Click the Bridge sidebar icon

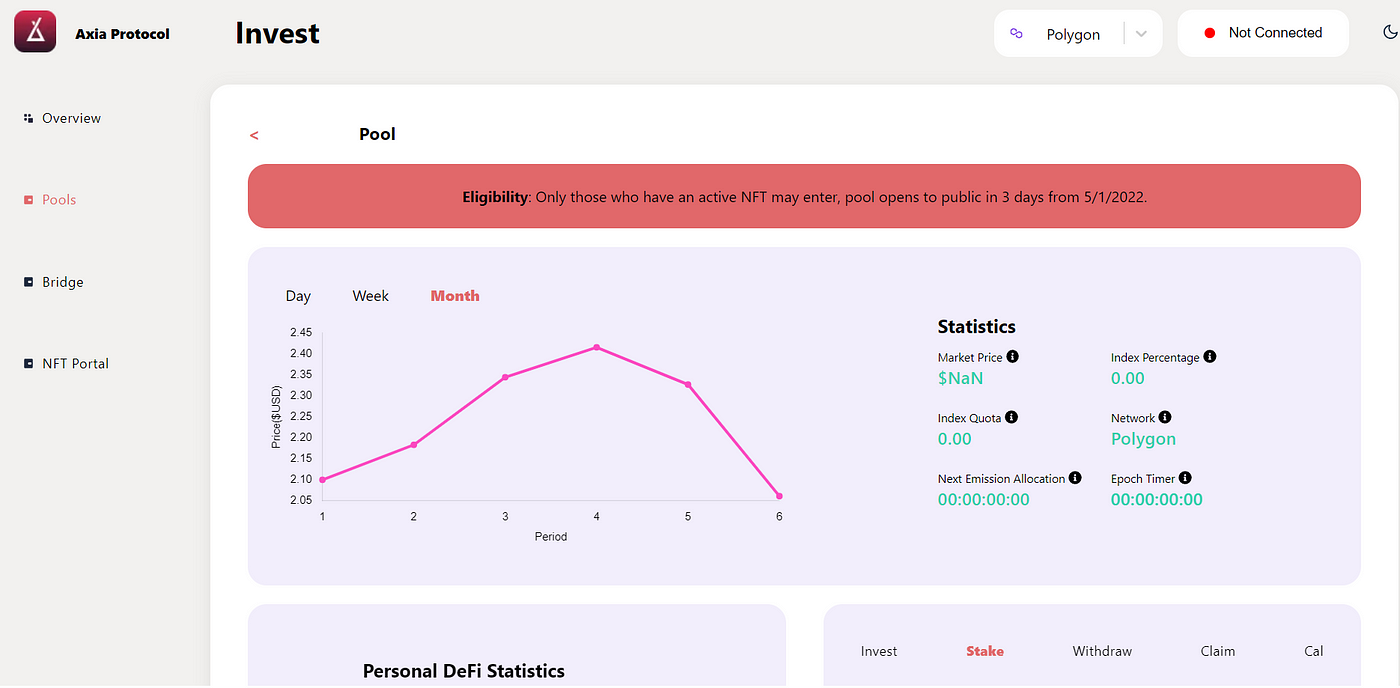pos(28,282)
